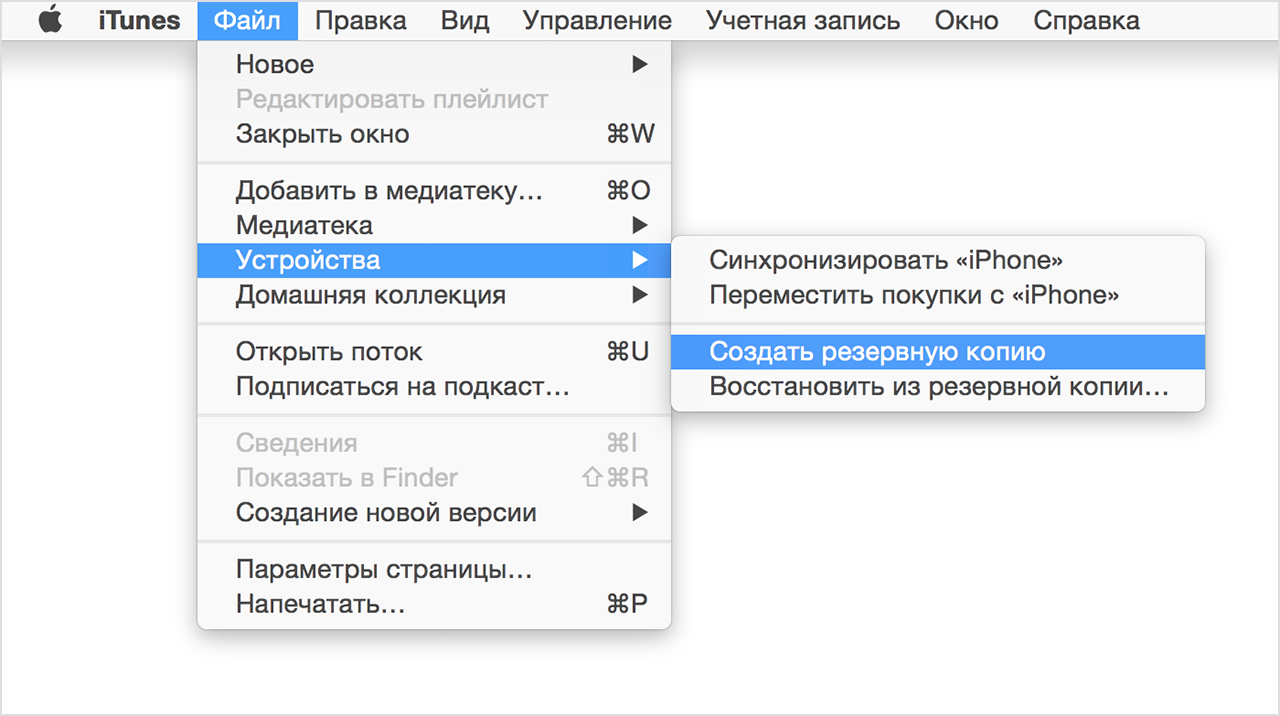Viewport: 1280px width, 716px height.
Task: Click the Правка menu
Action: coord(360,20)
